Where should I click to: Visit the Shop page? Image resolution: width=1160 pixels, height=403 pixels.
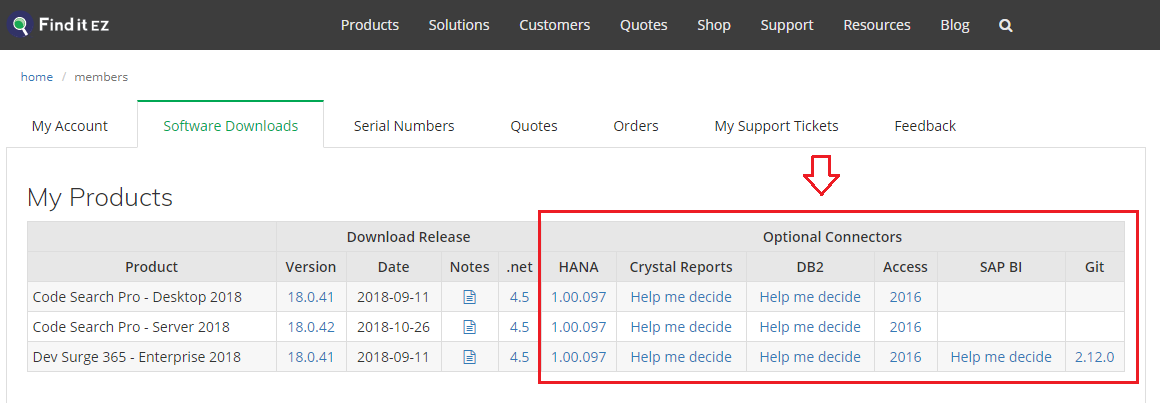(x=714, y=25)
